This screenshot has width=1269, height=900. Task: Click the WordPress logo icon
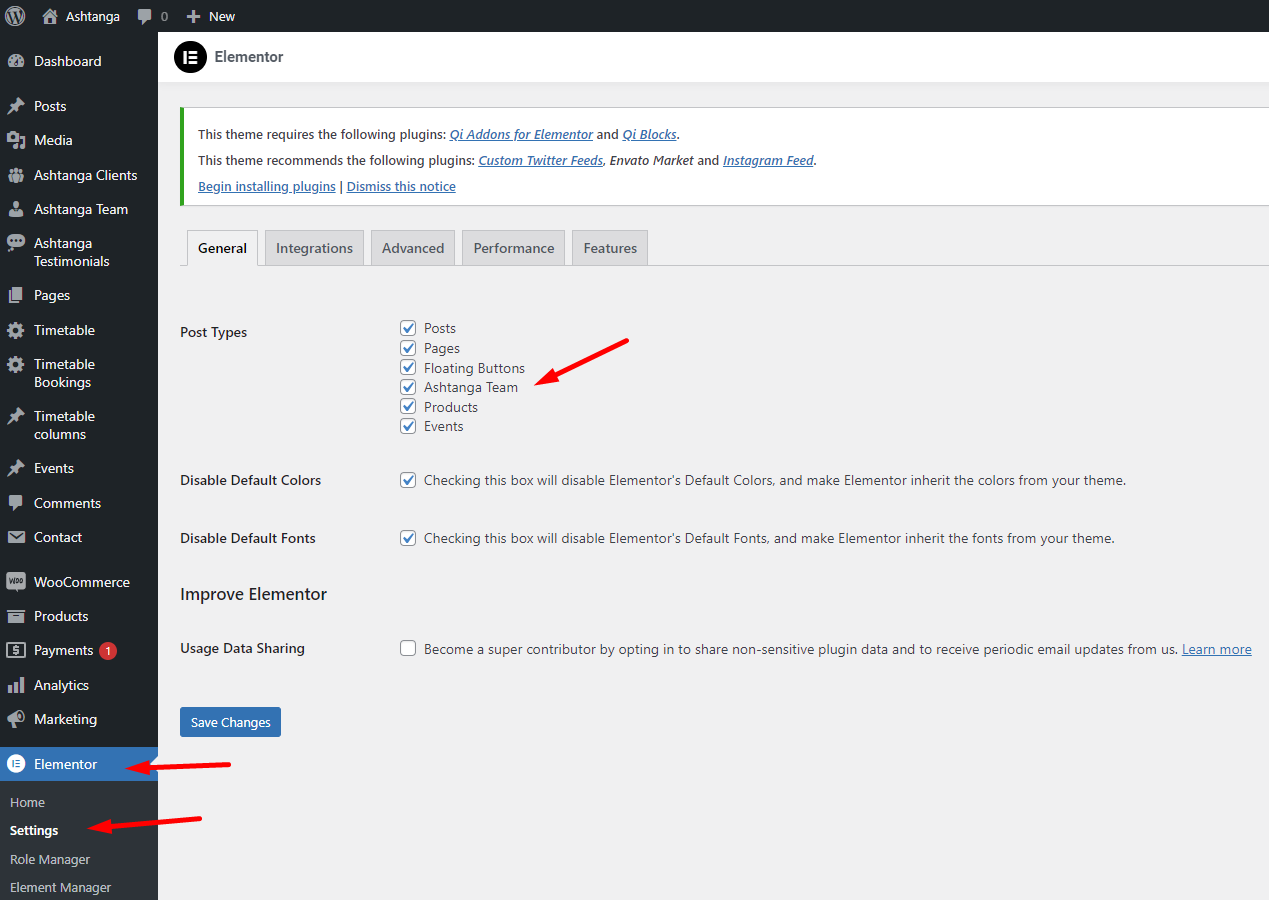(15, 16)
